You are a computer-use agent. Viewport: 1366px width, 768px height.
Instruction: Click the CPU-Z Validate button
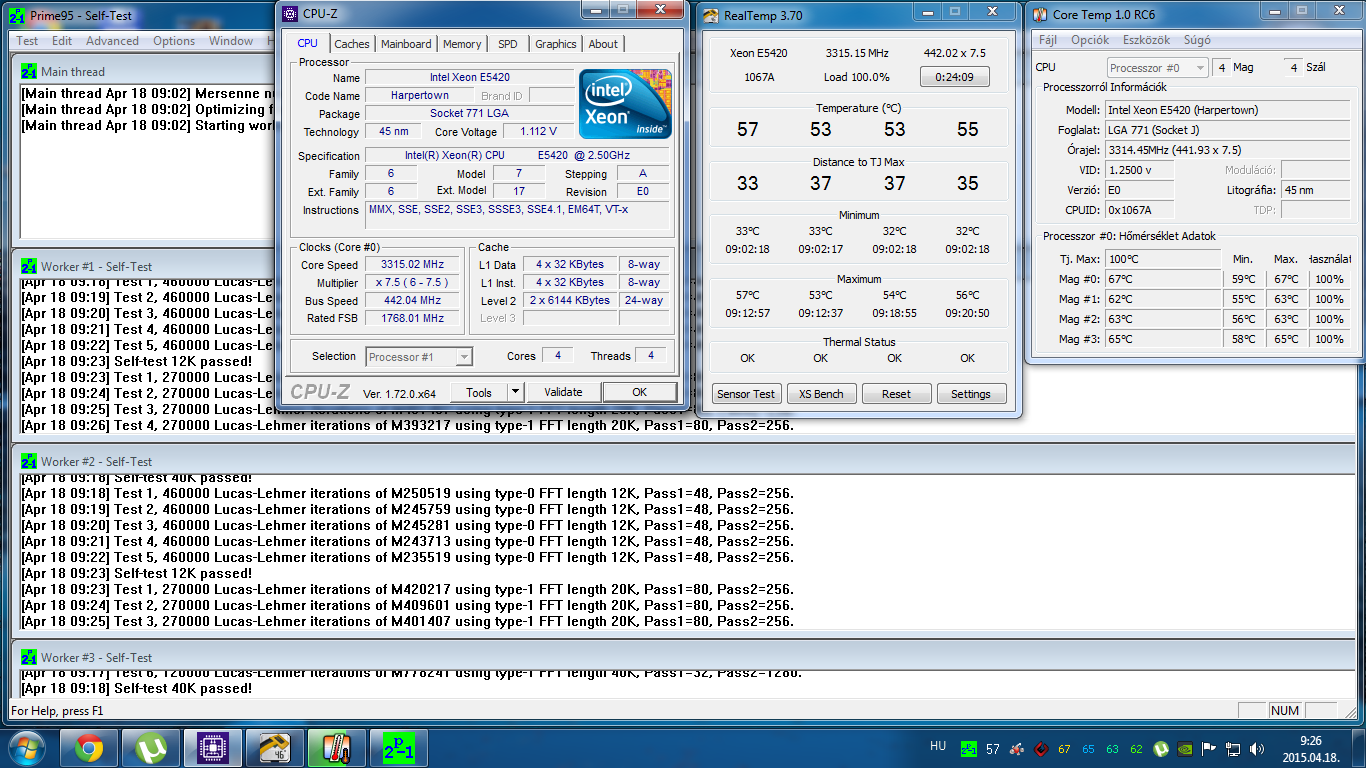[563, 392]
